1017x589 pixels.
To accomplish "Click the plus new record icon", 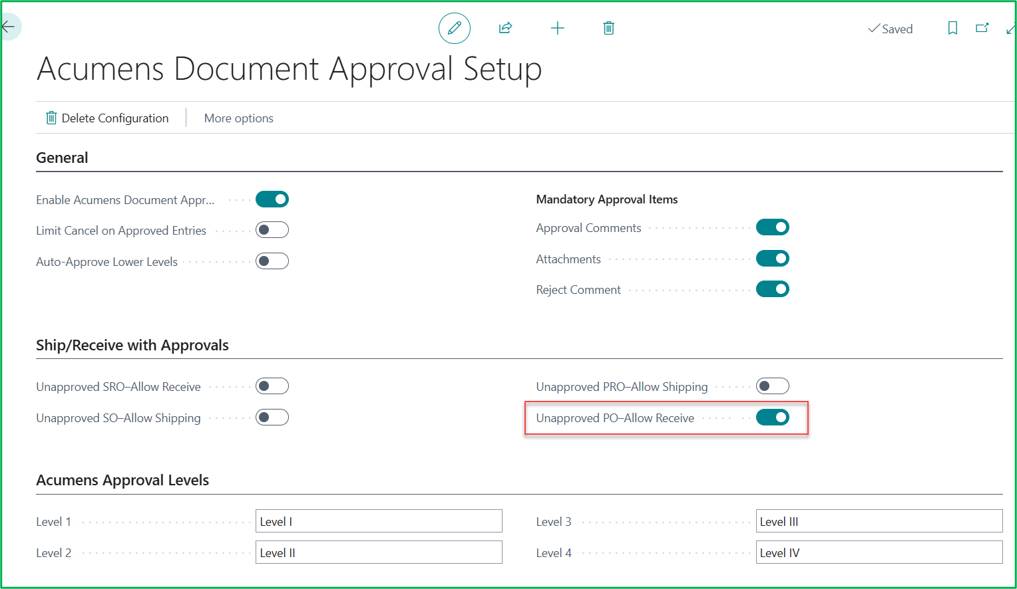I will [x=557, y=28].
